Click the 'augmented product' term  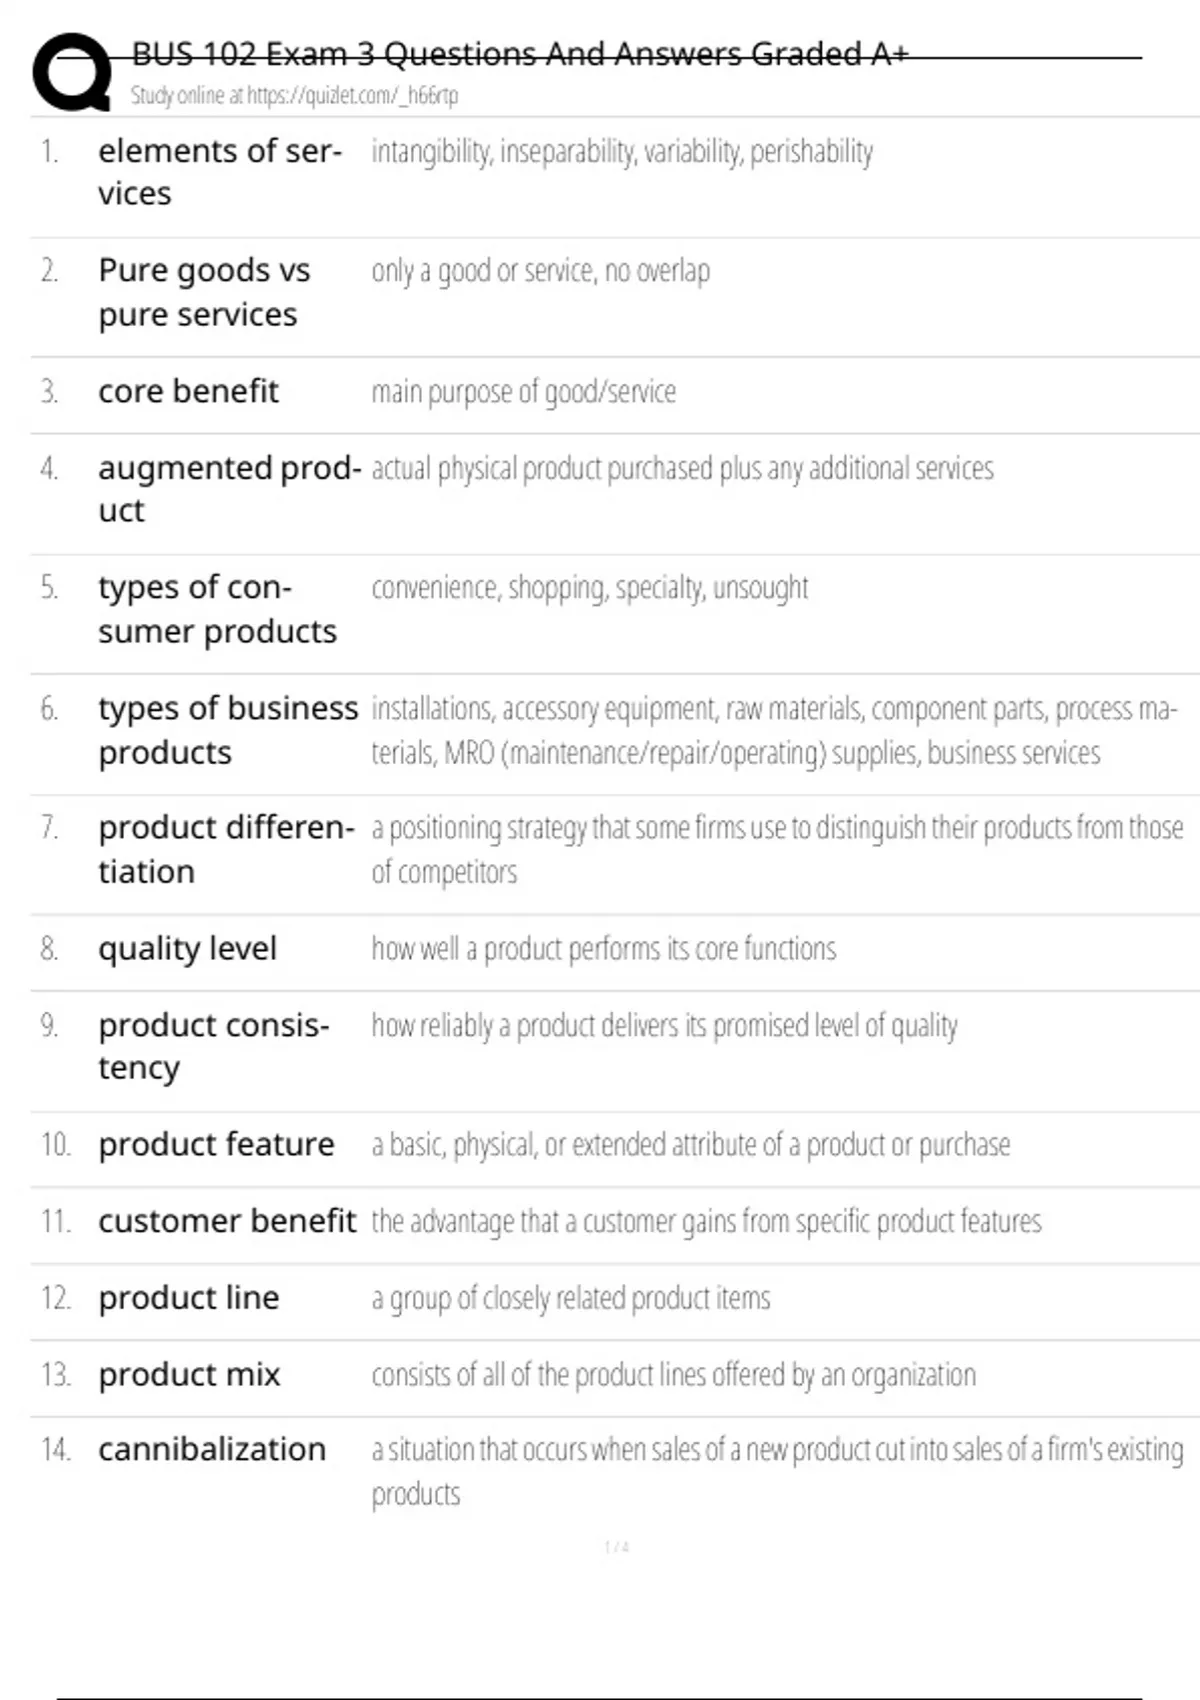pos(229,489)
